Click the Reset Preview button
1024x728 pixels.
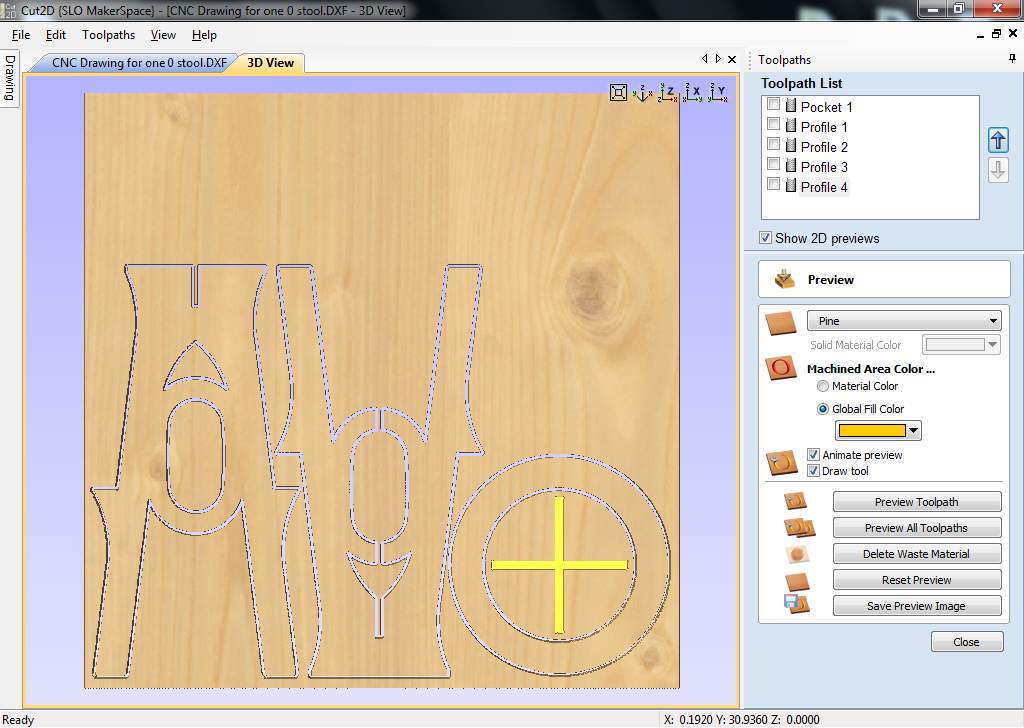(917, 579)
